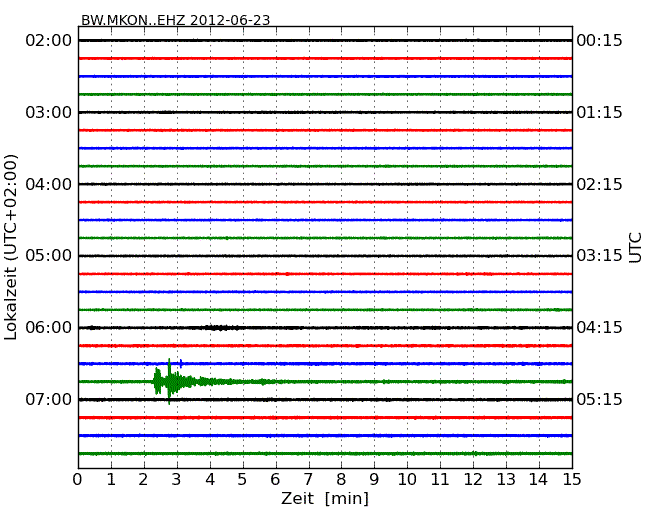Select the 10 minute tick label
Image resolution: width=650 pixels, height=520 pixels.
coord(407,480)
